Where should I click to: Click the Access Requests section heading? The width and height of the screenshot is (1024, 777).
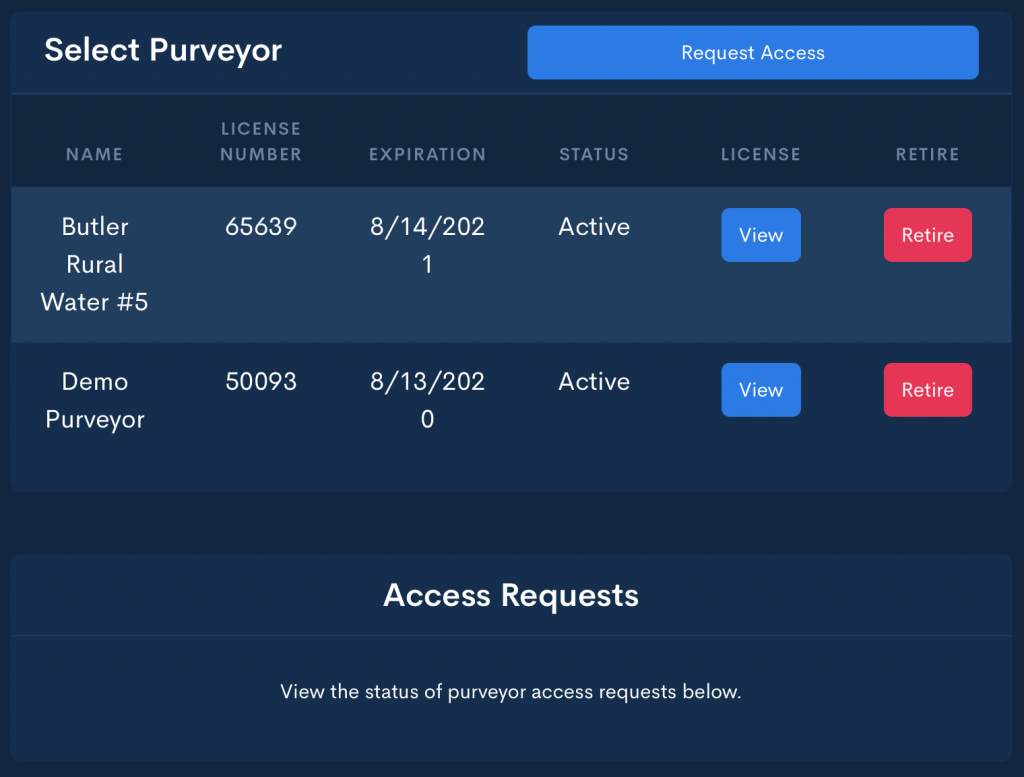[511, 596]
